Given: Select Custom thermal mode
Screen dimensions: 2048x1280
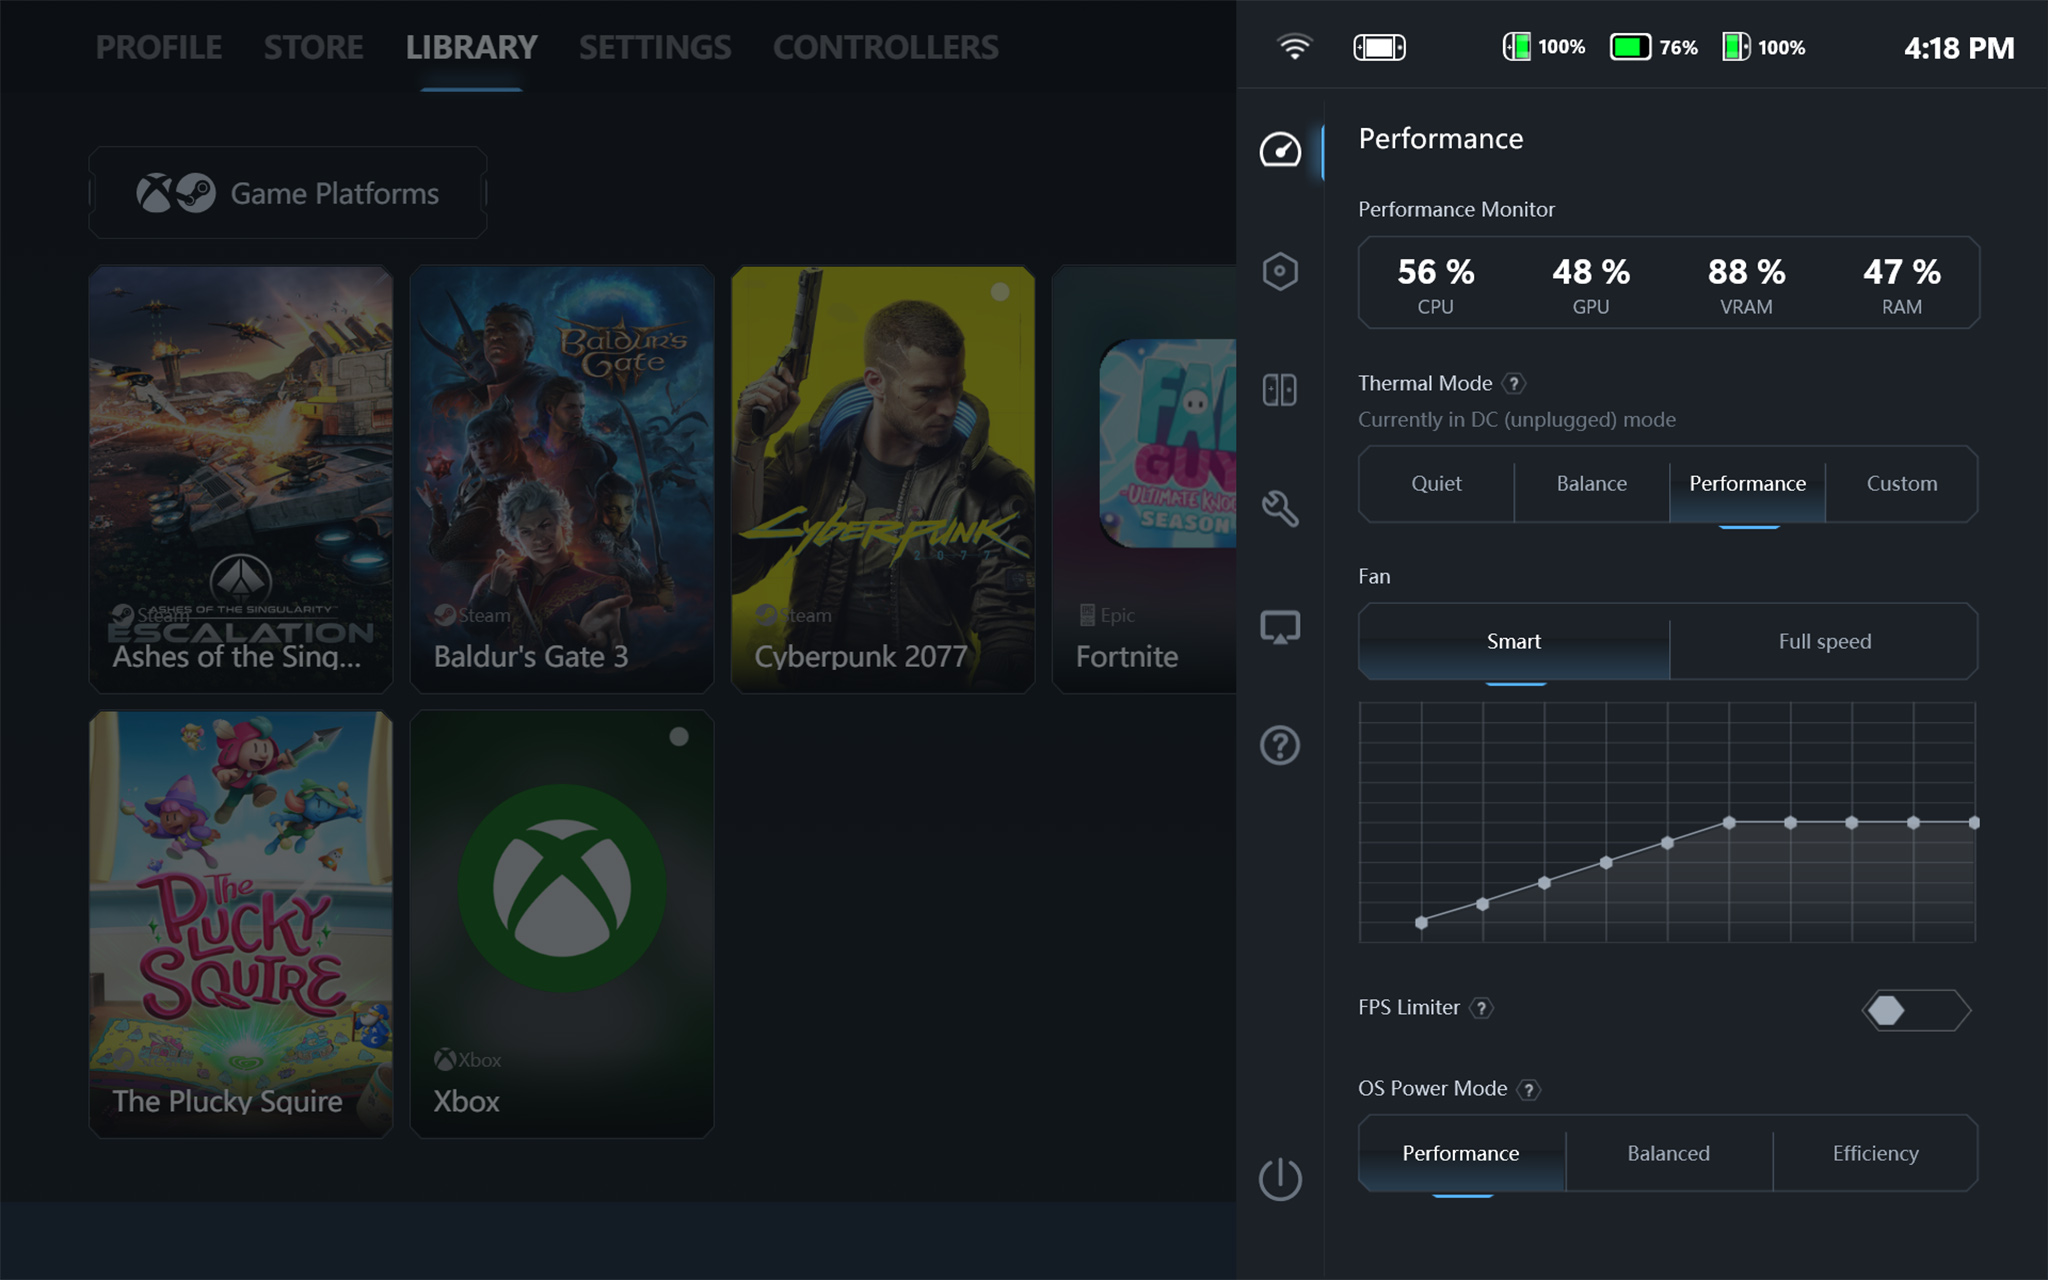Looking at the screenshot, I should [x=1901, y=484].
